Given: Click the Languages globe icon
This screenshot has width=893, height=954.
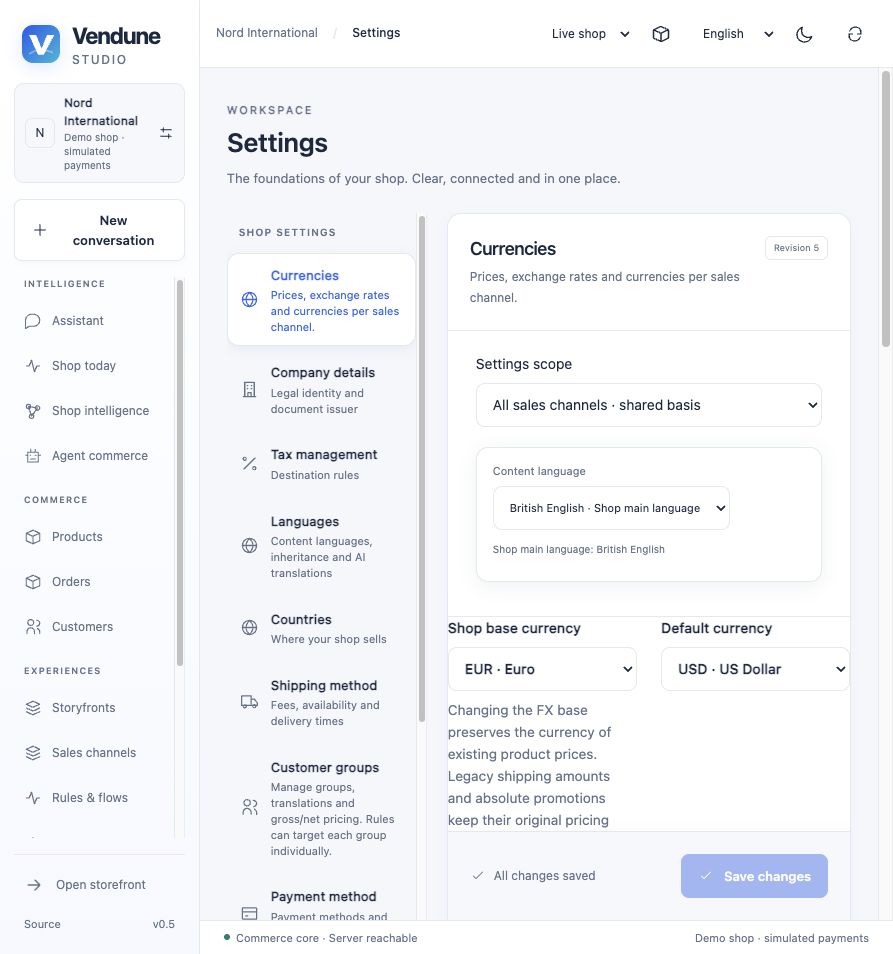Looking at the screenshot, I should click(x=249, y=545).
